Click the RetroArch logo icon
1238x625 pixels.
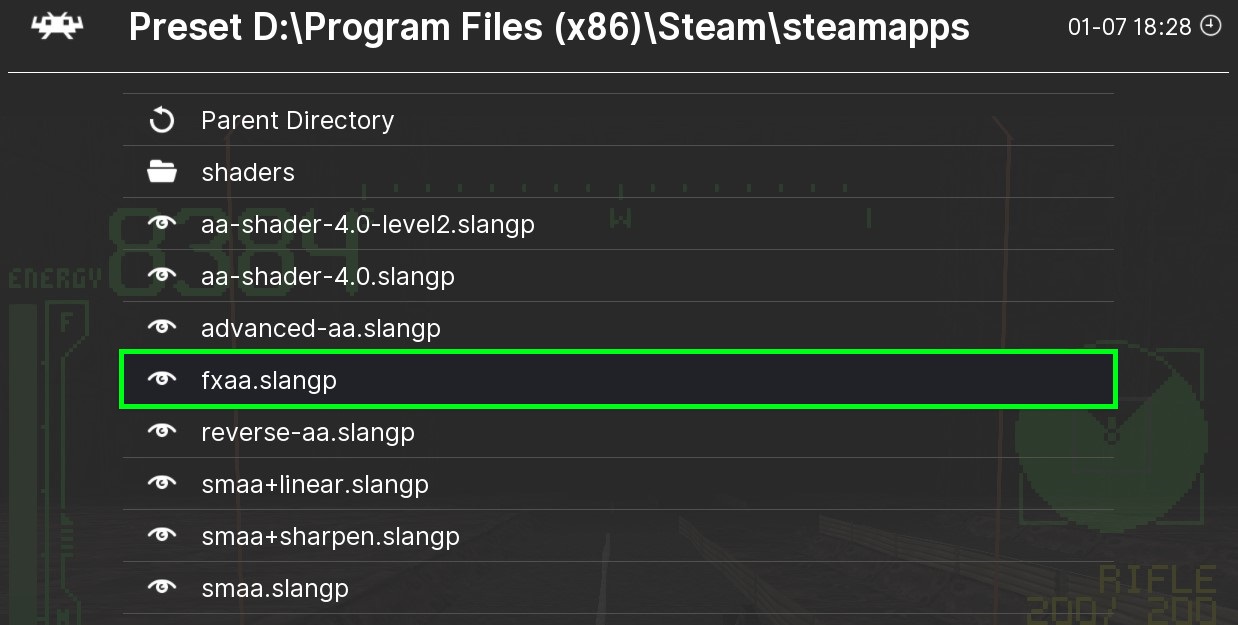click(58, 27)
